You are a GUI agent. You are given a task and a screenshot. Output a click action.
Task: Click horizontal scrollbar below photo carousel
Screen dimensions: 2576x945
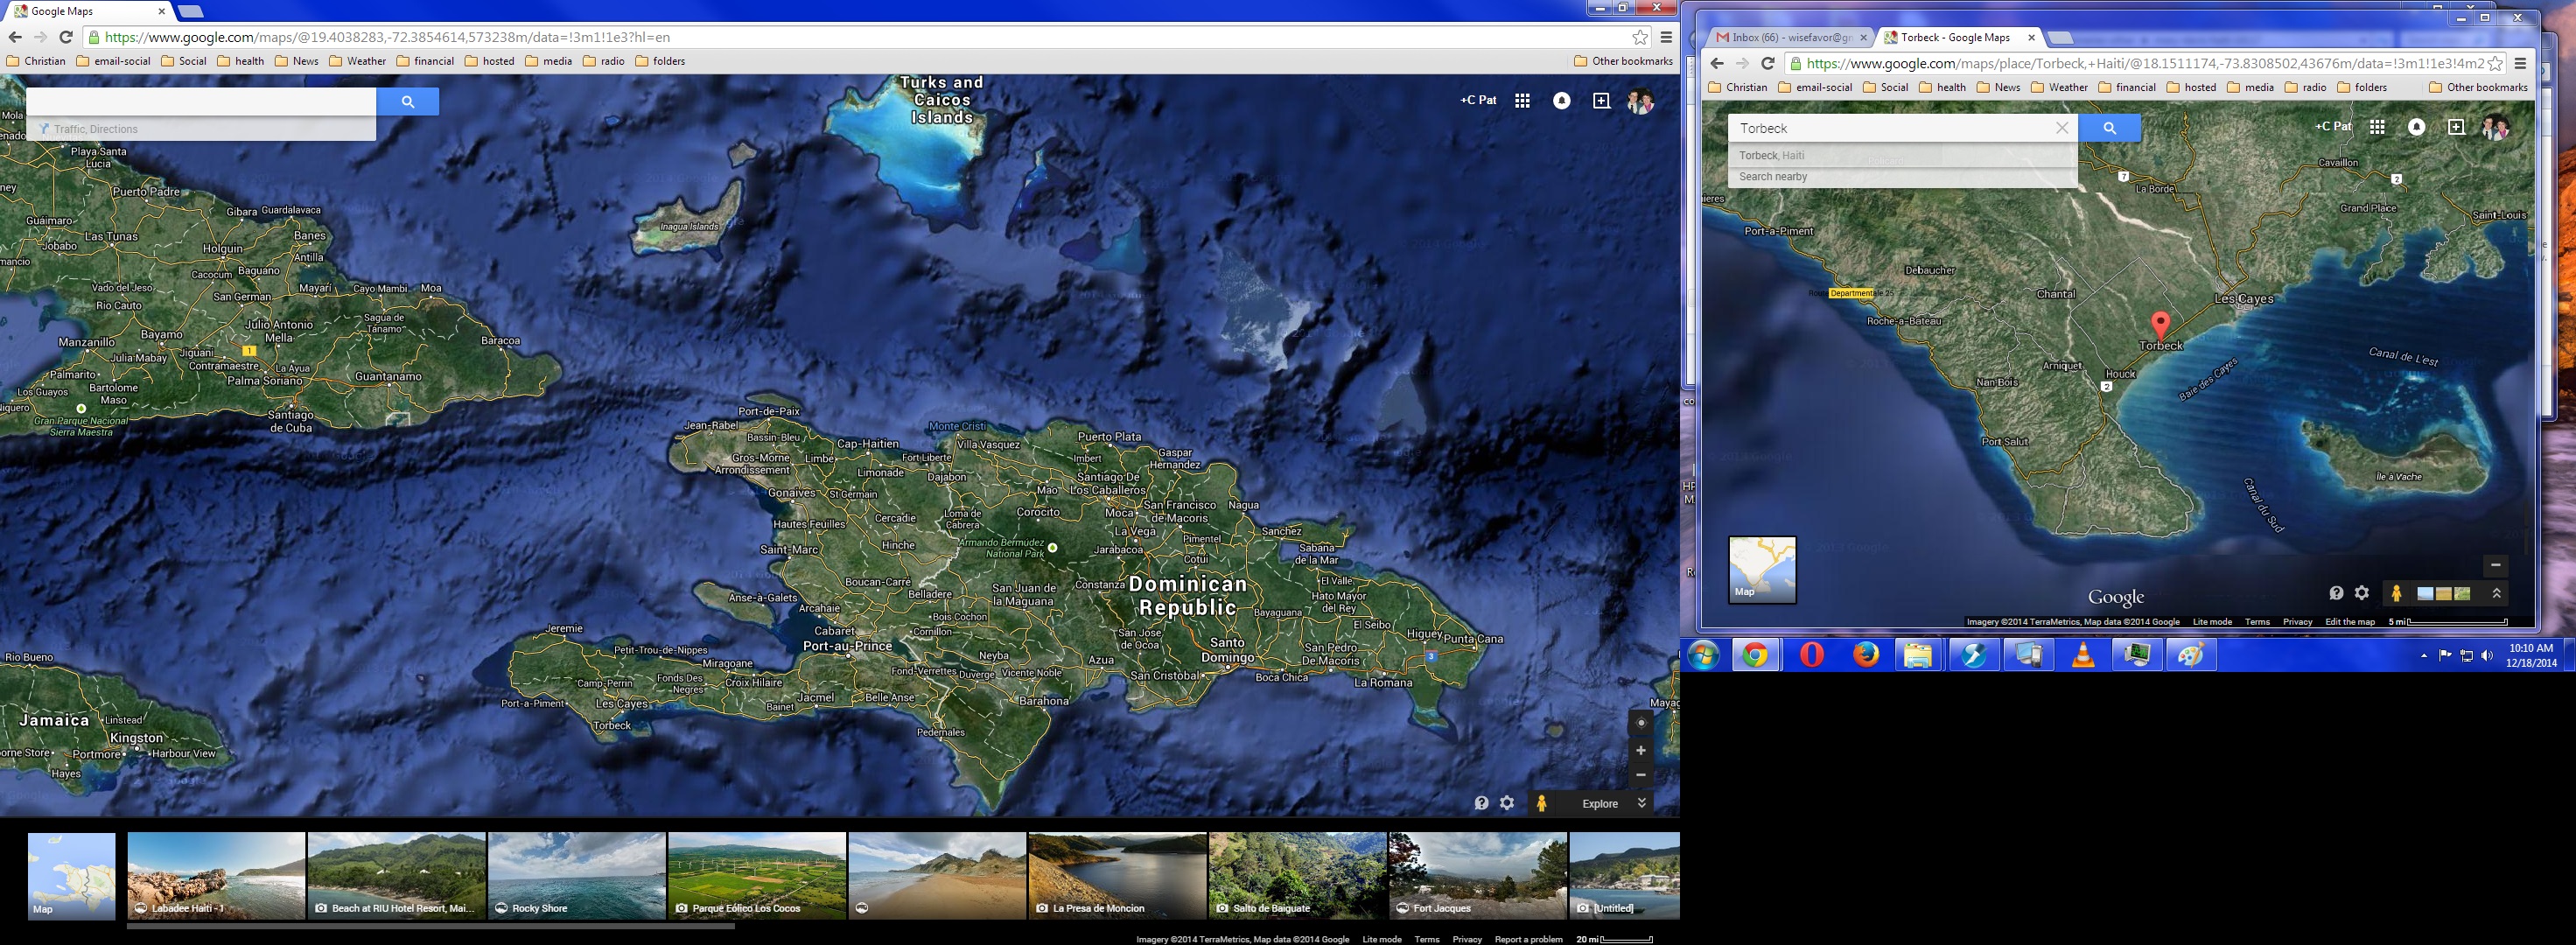[x=431, y=926]
